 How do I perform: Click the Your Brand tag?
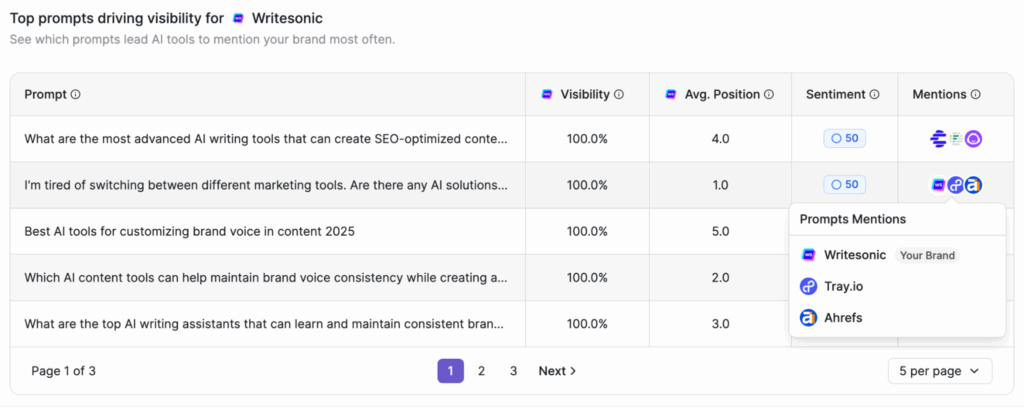[x=927, y=255]
